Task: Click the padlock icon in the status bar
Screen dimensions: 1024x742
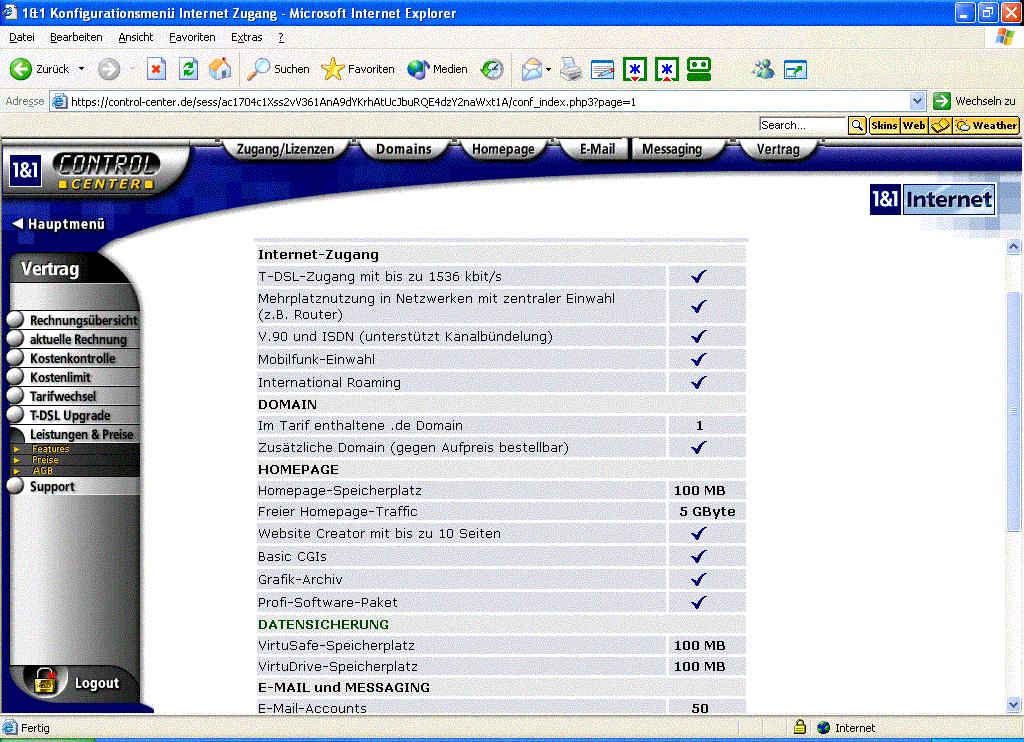Action: [799, 727]
